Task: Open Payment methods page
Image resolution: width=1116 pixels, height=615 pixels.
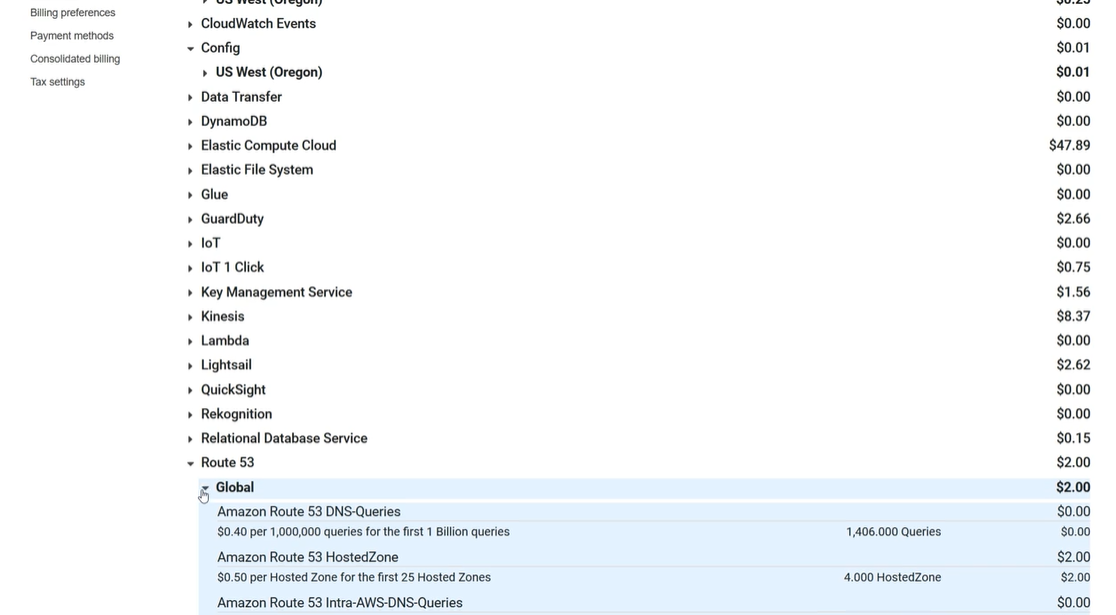Action: [x=72, y=36]
